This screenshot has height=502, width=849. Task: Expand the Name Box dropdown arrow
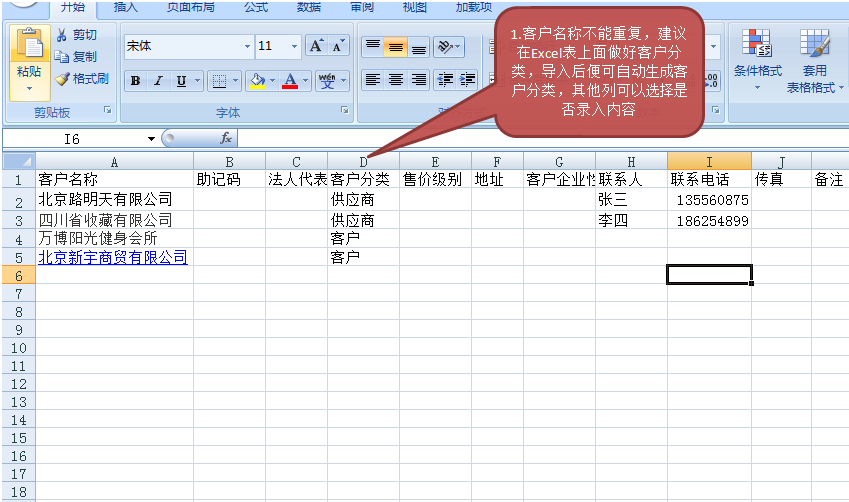[151, 139]
